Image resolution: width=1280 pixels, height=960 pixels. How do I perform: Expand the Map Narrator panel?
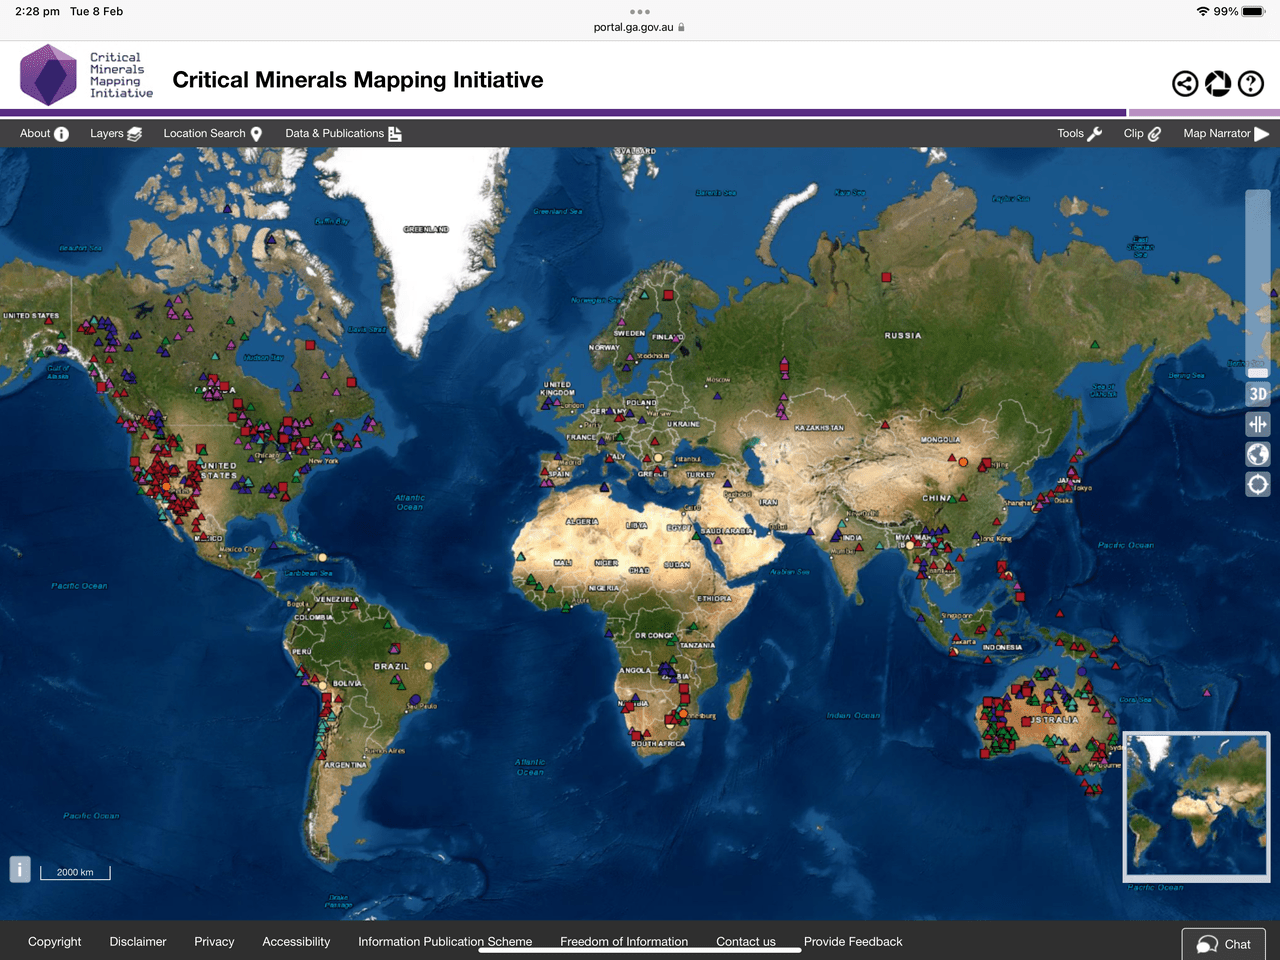(1222, 133)
